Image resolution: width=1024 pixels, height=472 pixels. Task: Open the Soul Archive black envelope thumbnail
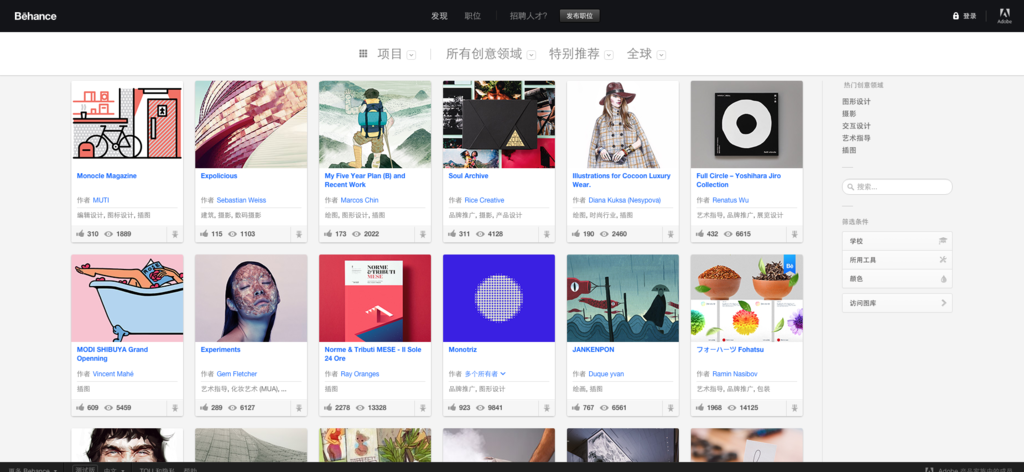(499, 124)
